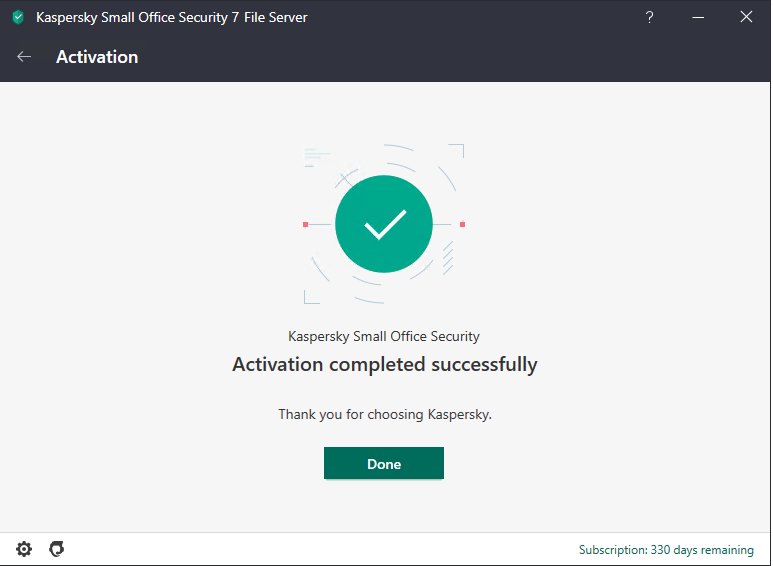Click the 'Kaspersky Small Office Security' label above the heading
773x566 pixels.
(384, 336)
